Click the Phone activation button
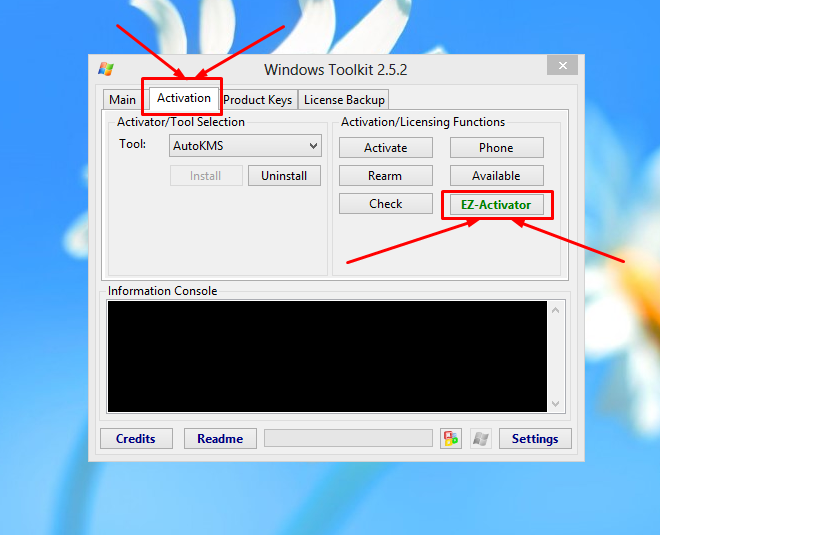819x535 pixels. (497, 148)
